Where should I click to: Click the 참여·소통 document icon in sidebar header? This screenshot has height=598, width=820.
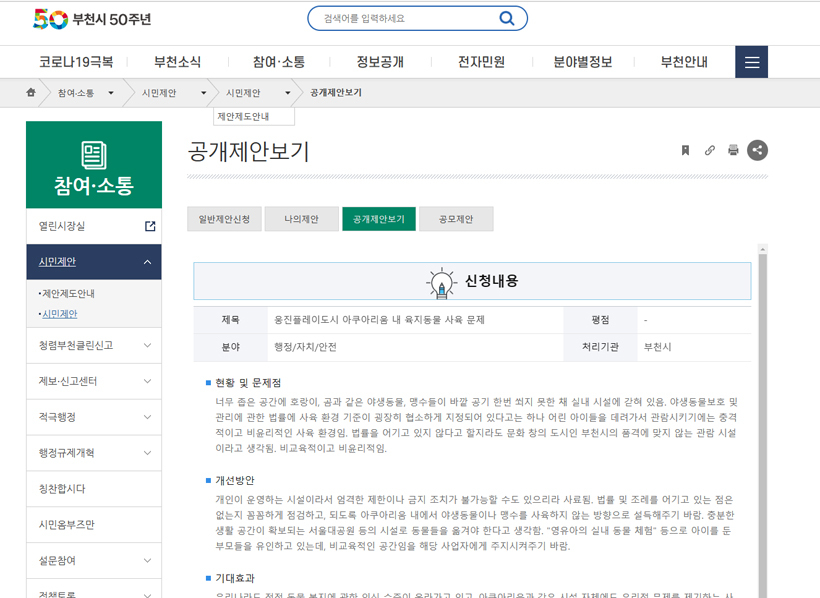tap(94, 155)
